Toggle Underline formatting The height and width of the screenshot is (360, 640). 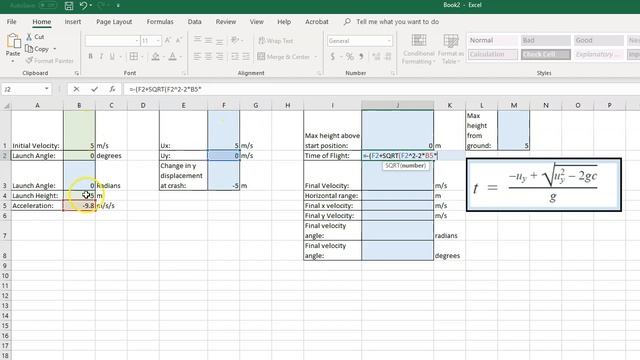pyautogui.click(x=112, y=56)
